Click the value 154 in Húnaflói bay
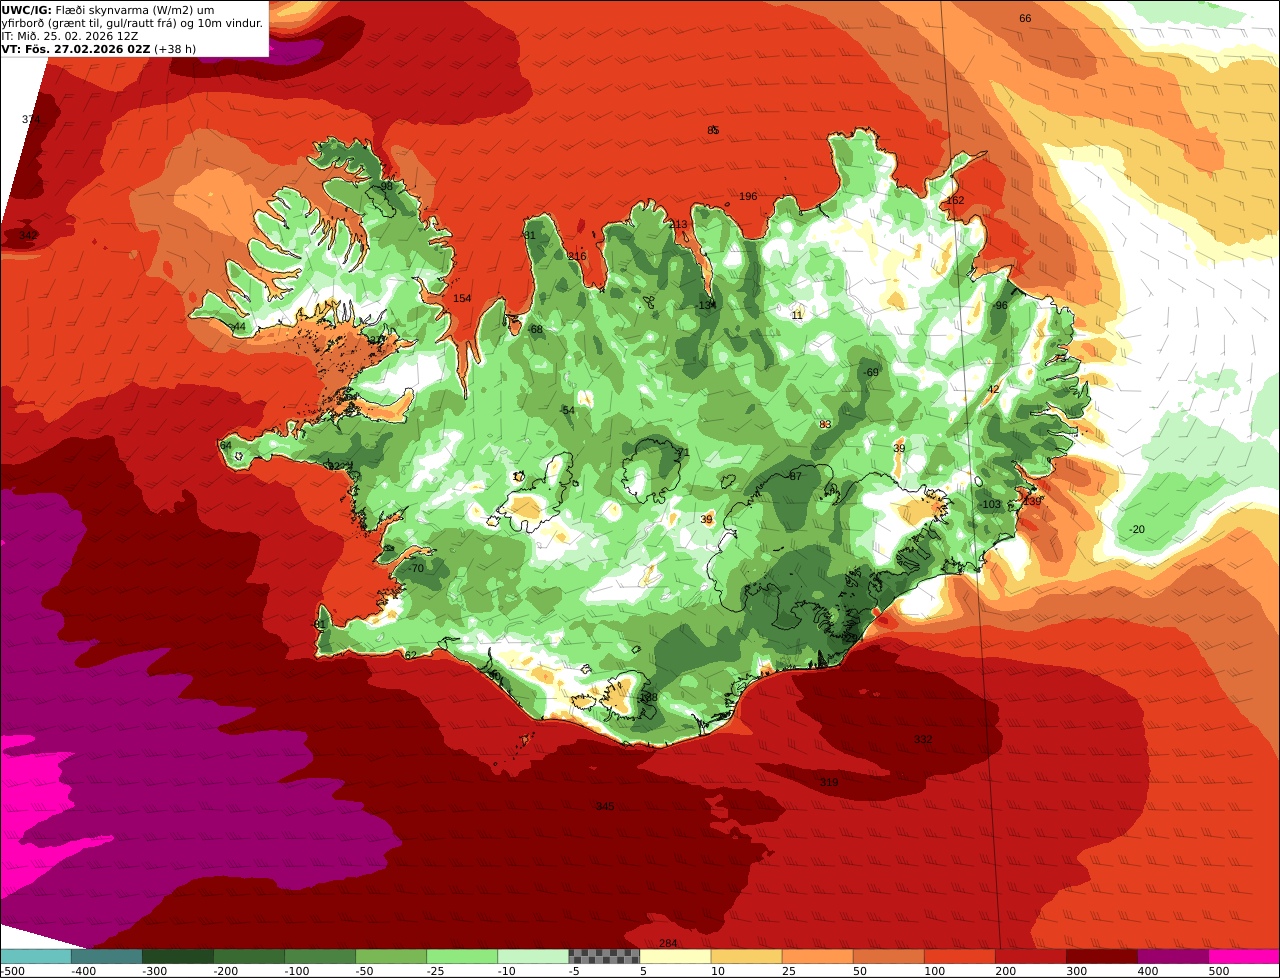Viewport: 1280px width, 978px height. [462, 299]
